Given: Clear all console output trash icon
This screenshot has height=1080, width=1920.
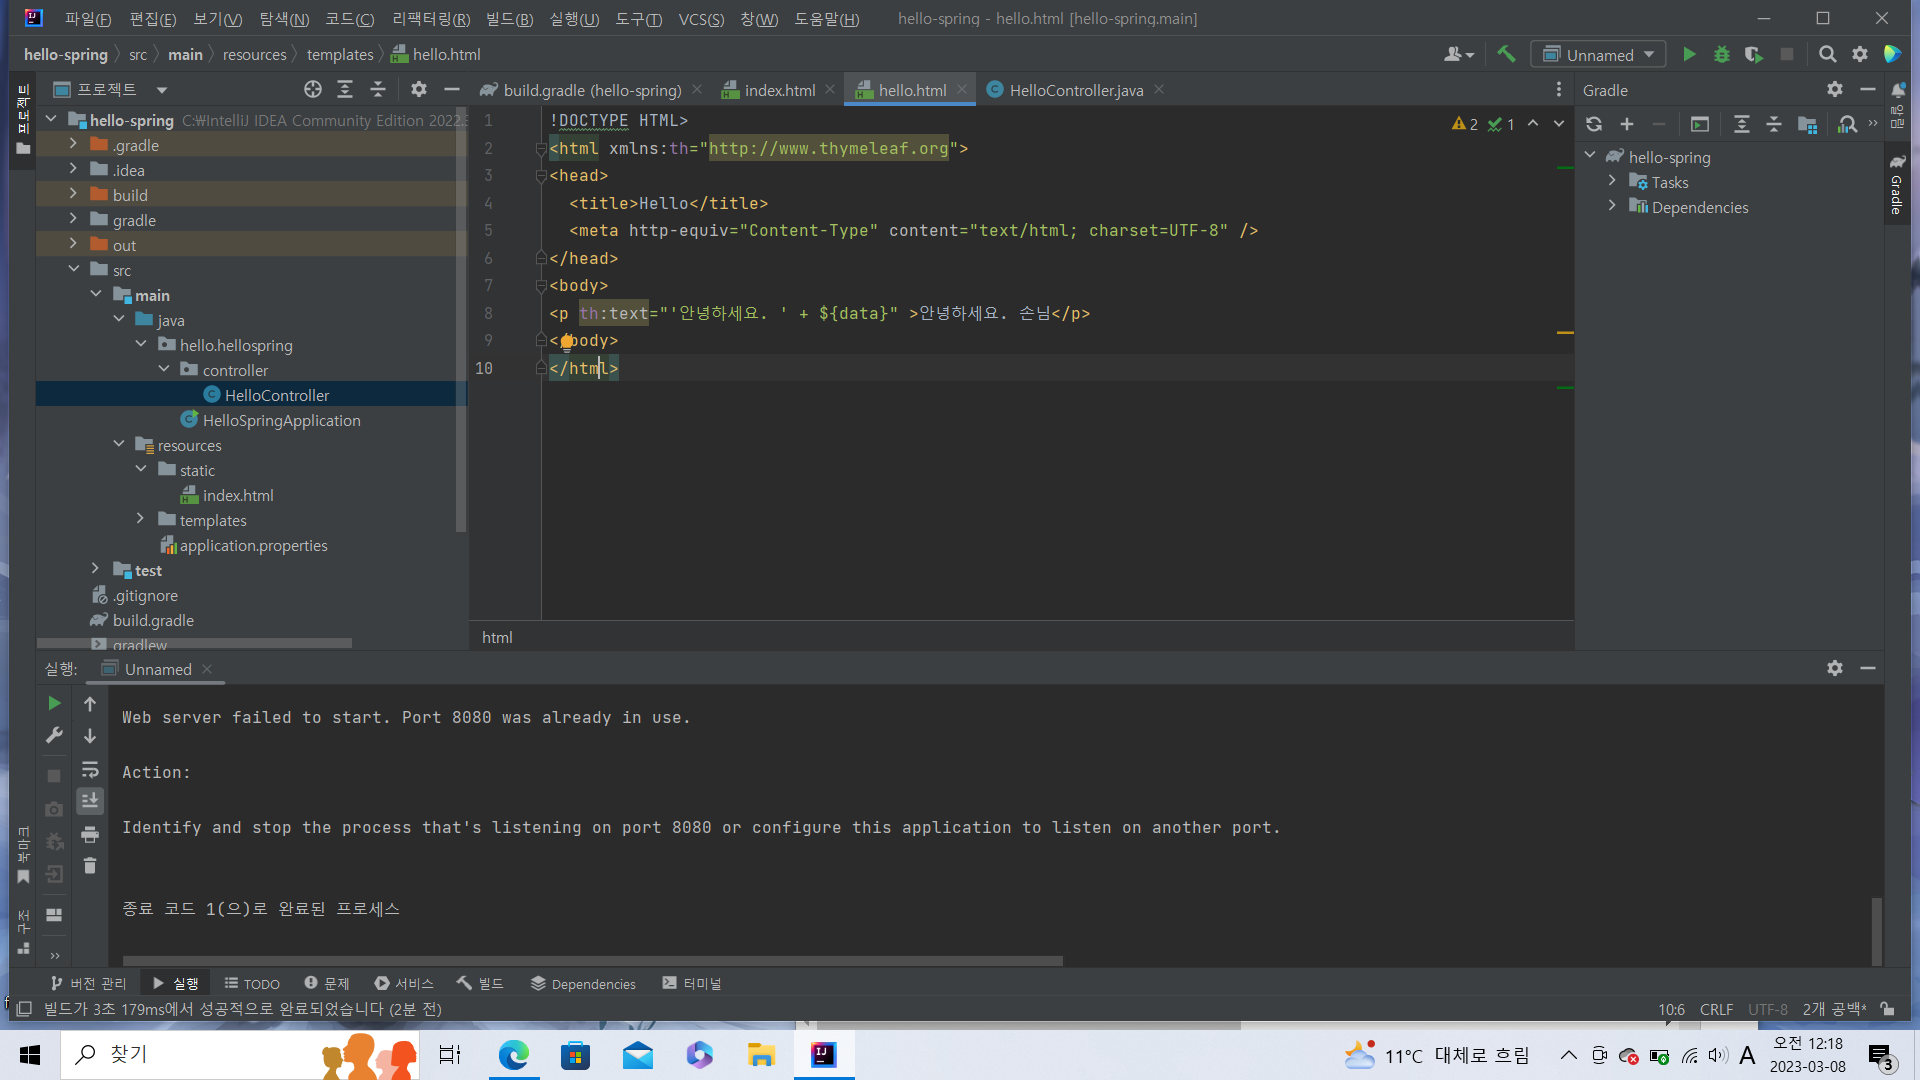Looking at the screenshot, I should (90, 866).
